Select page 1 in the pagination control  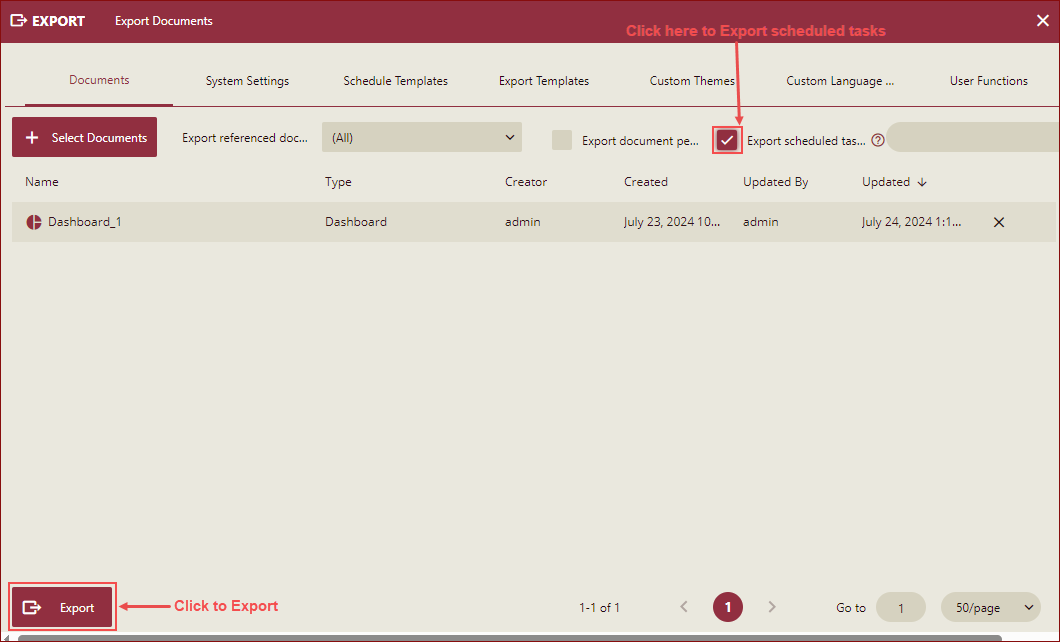click(727, 607)
